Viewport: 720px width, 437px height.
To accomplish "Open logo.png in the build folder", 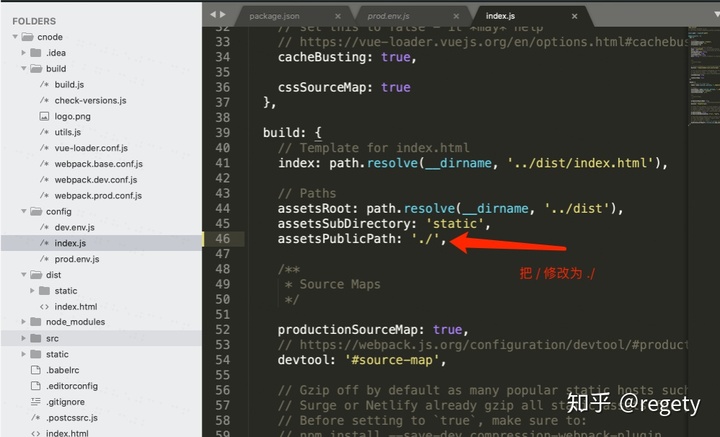I will [x=73, y=116].
